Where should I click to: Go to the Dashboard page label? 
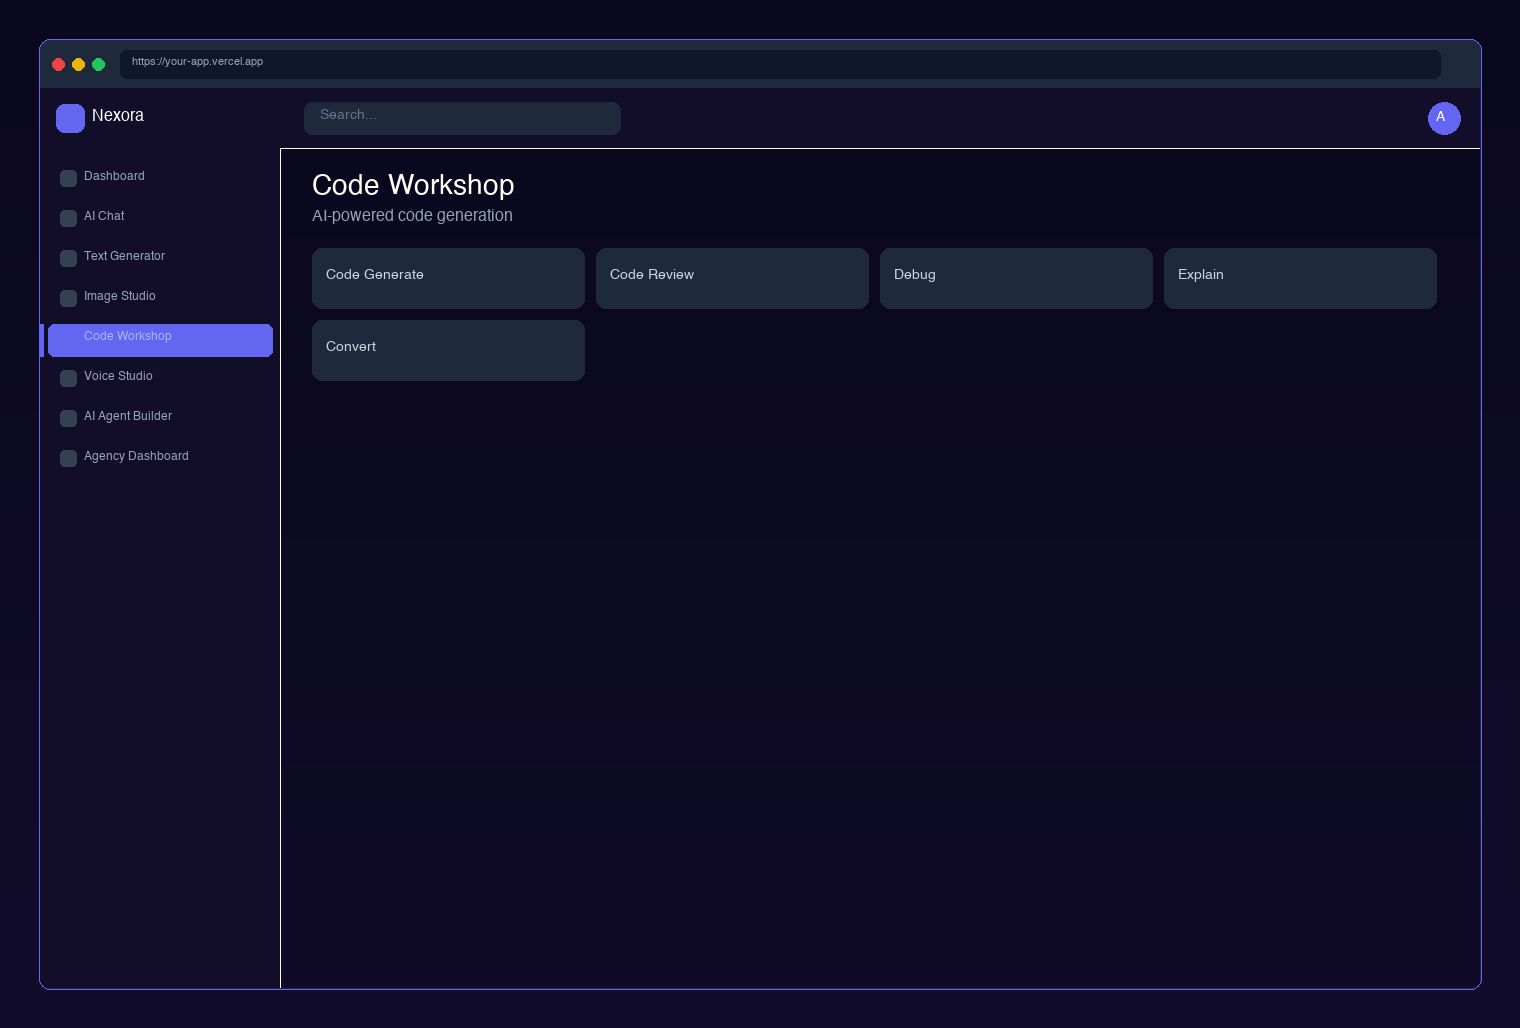click(x=114, y=176)
